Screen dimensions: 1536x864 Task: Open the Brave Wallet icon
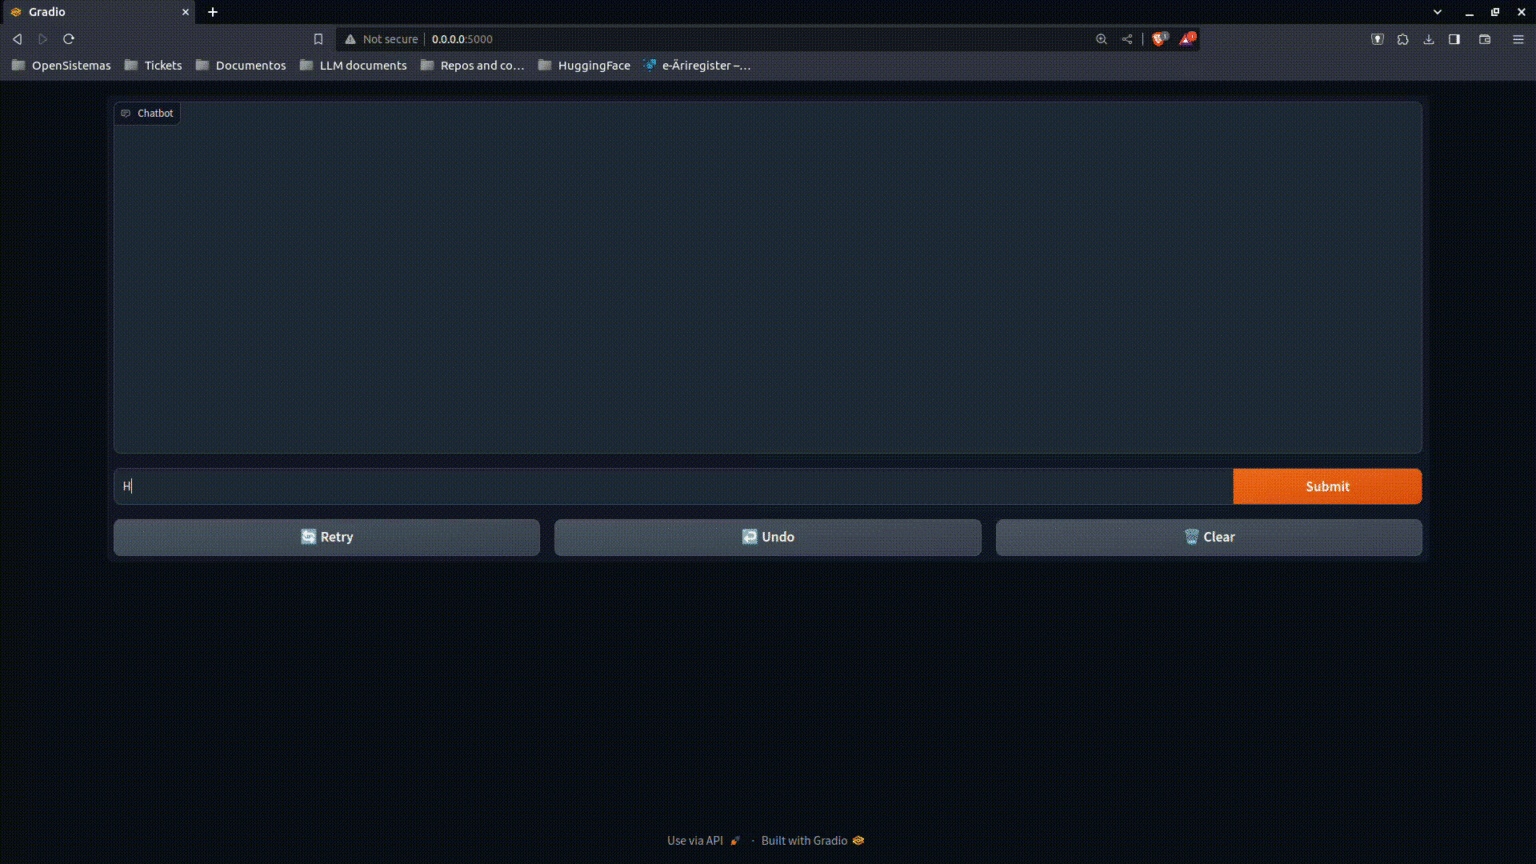point(1485,39)
